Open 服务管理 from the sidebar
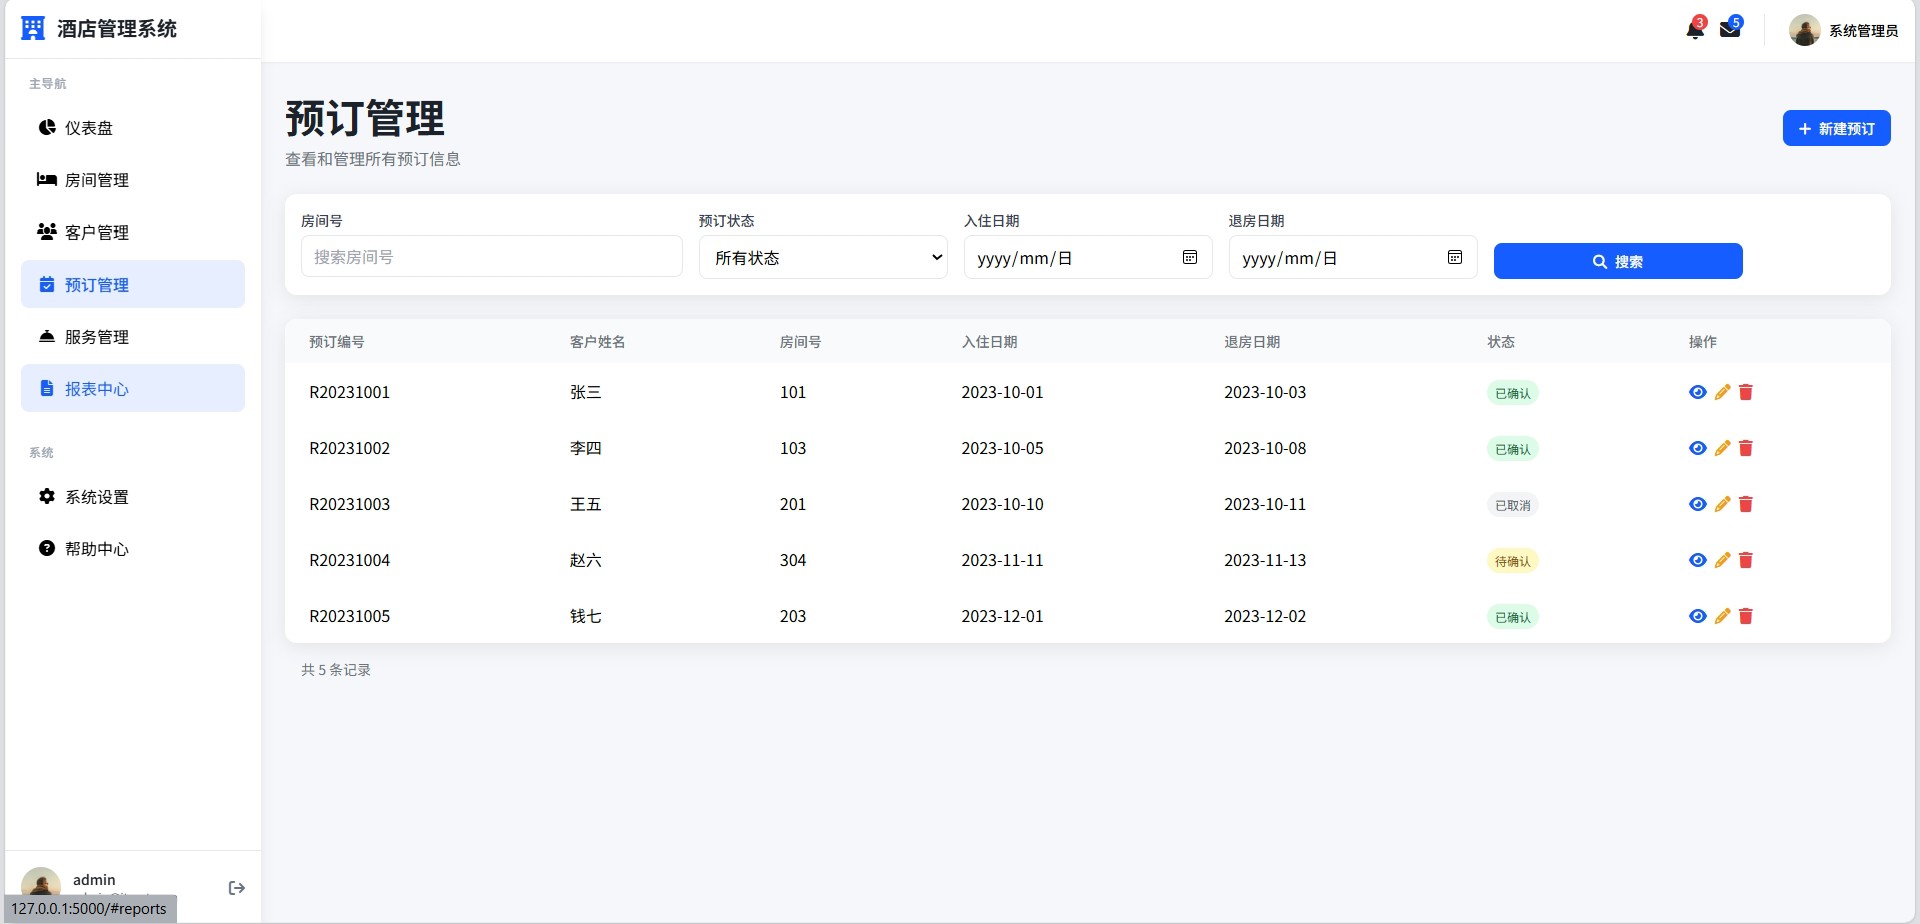Viewport: 1920px width, 924px height. coord(133,337)
